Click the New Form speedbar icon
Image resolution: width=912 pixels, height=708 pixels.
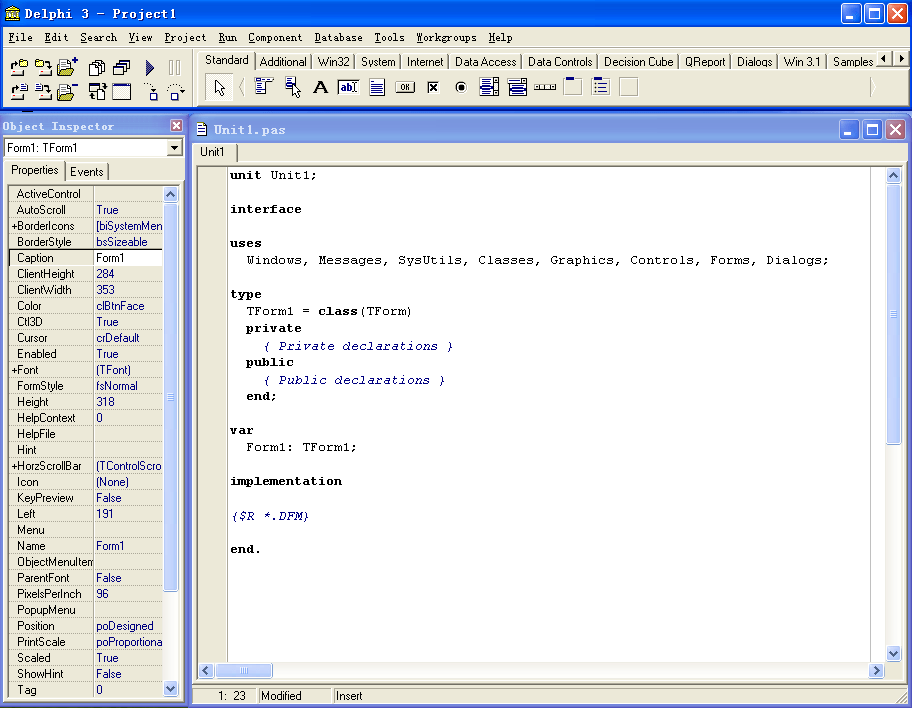(122, 91)
